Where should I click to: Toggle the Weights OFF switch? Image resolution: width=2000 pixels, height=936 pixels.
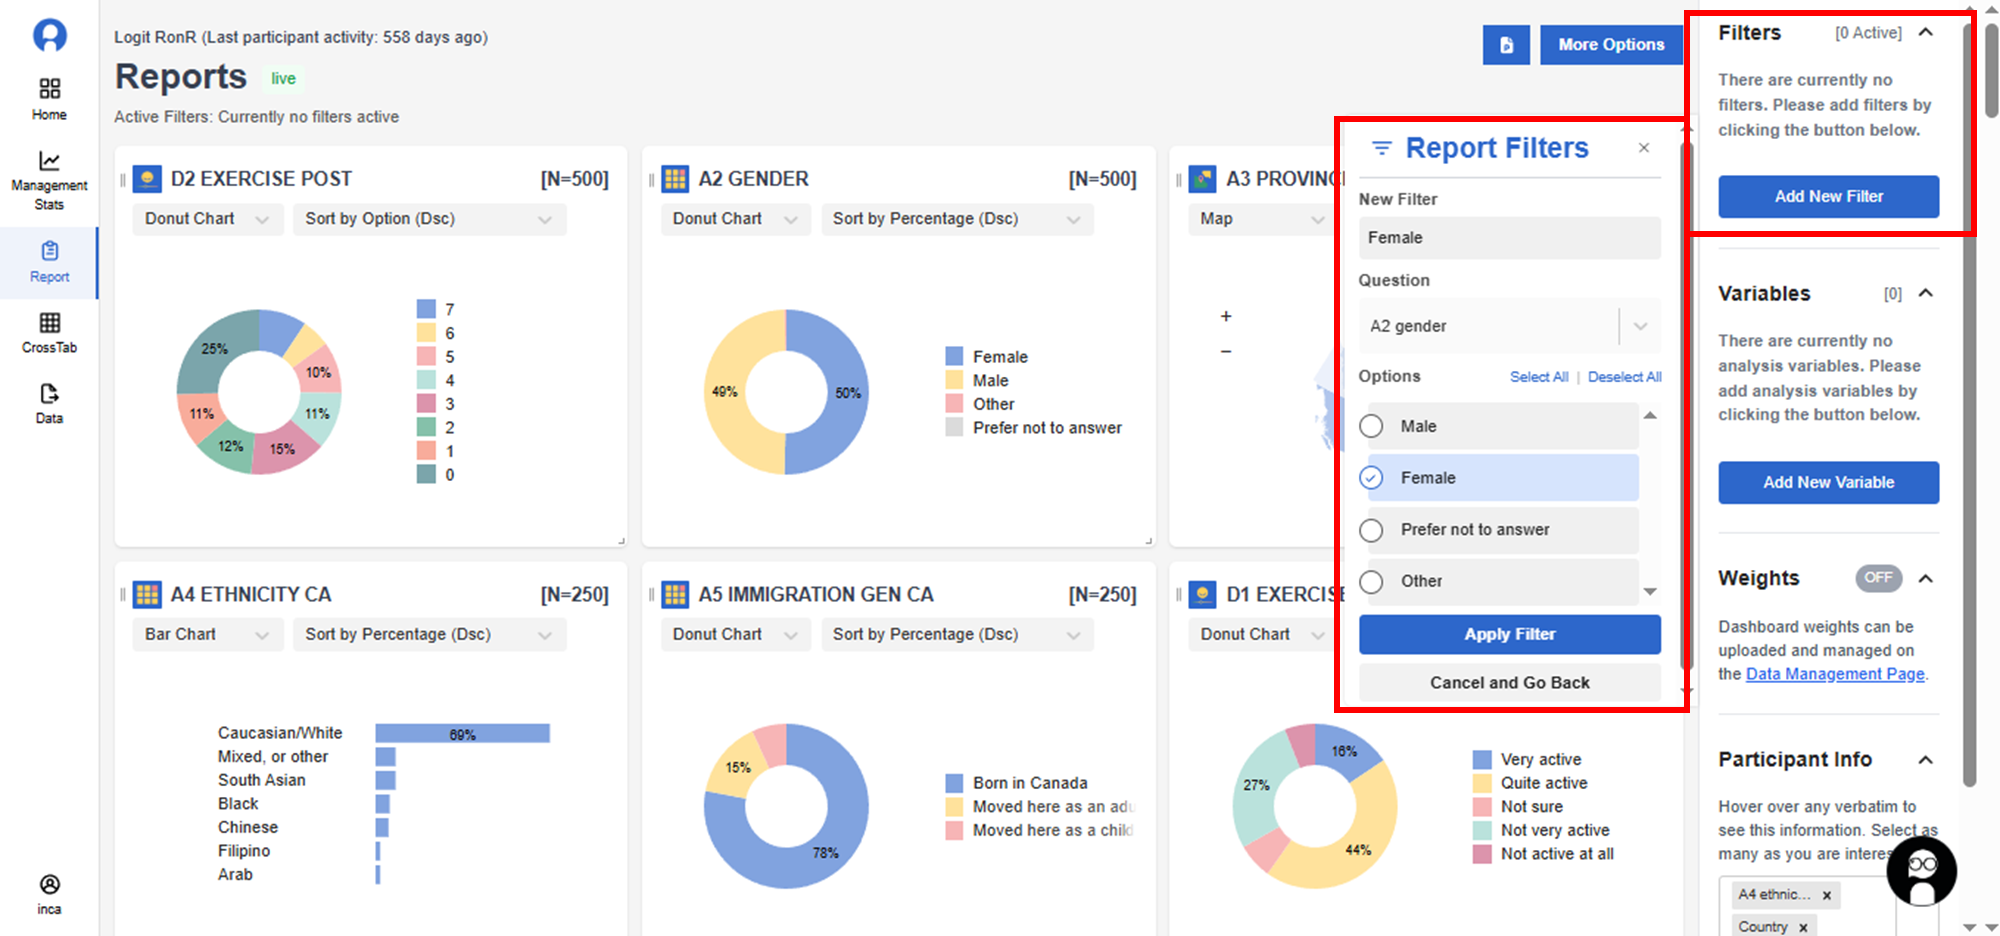click(1878, 578)
